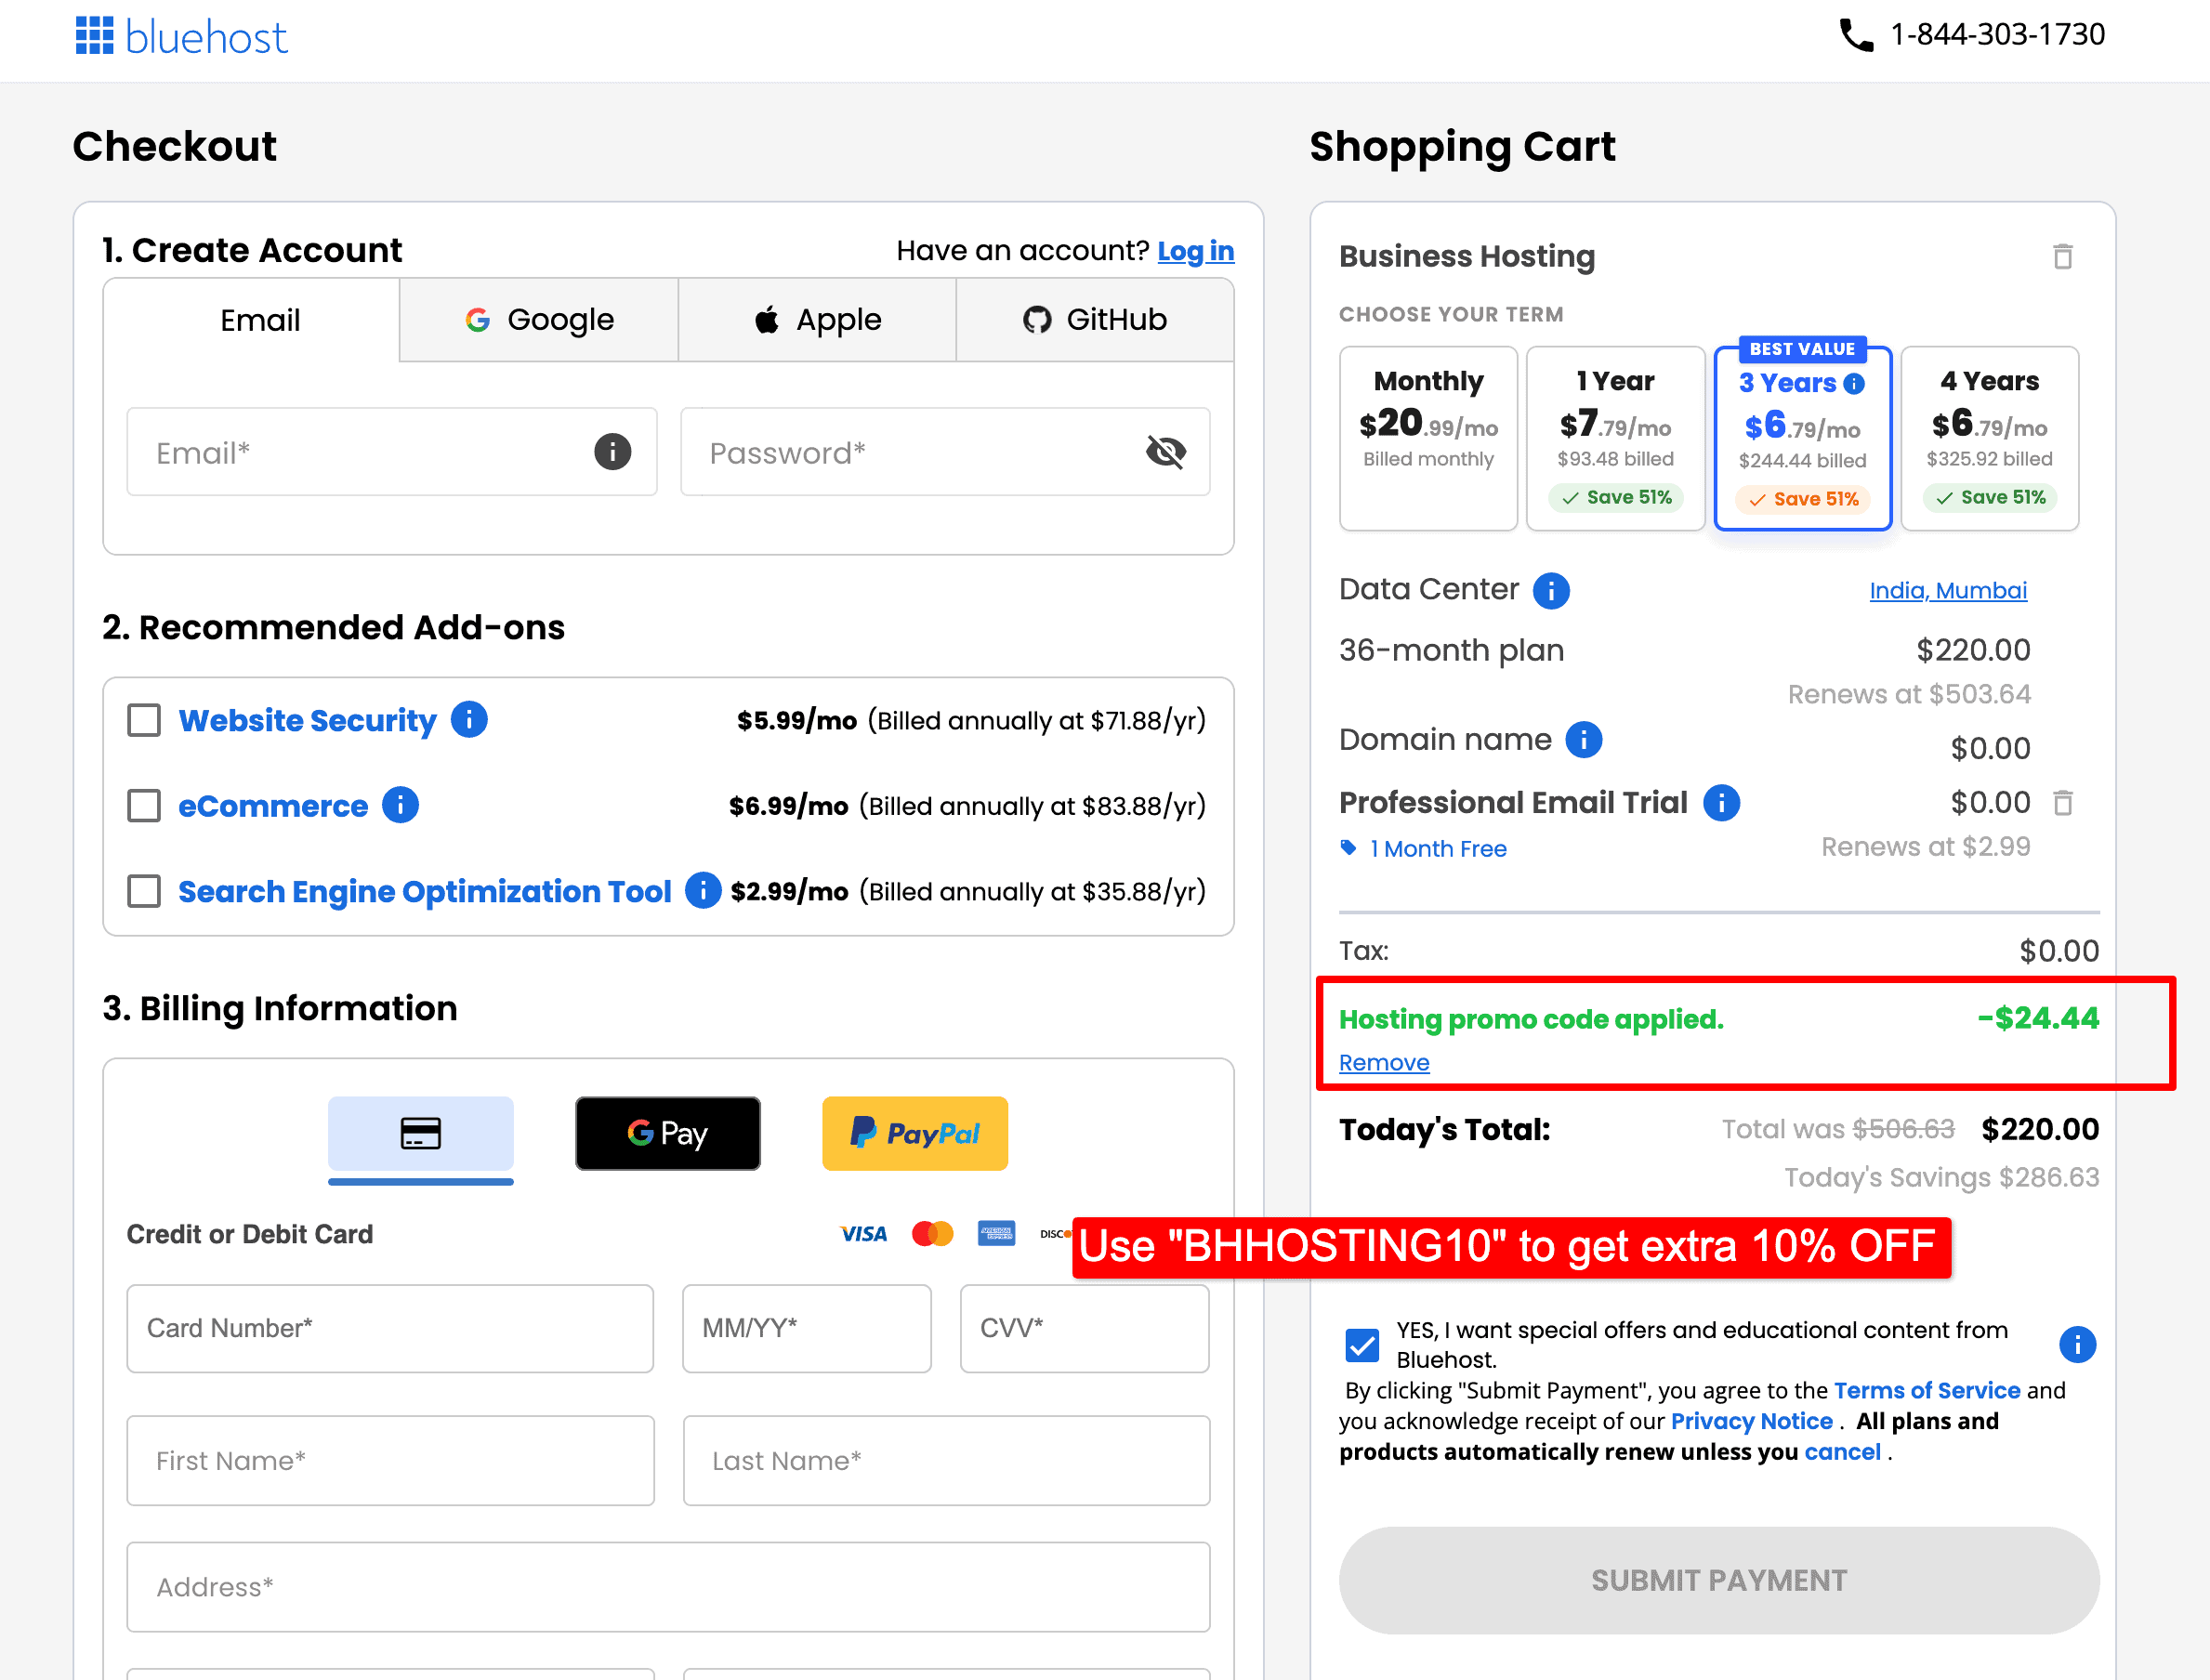The width and height of the screenshot is (2210, 1680).
Task: Open eCommerce info icon
Action: (x=400, y=805)
